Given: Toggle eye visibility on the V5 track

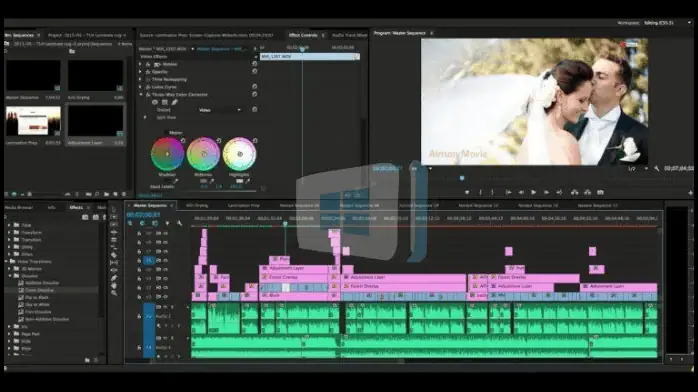Looking at the screenshot, I should pos(166,260).
